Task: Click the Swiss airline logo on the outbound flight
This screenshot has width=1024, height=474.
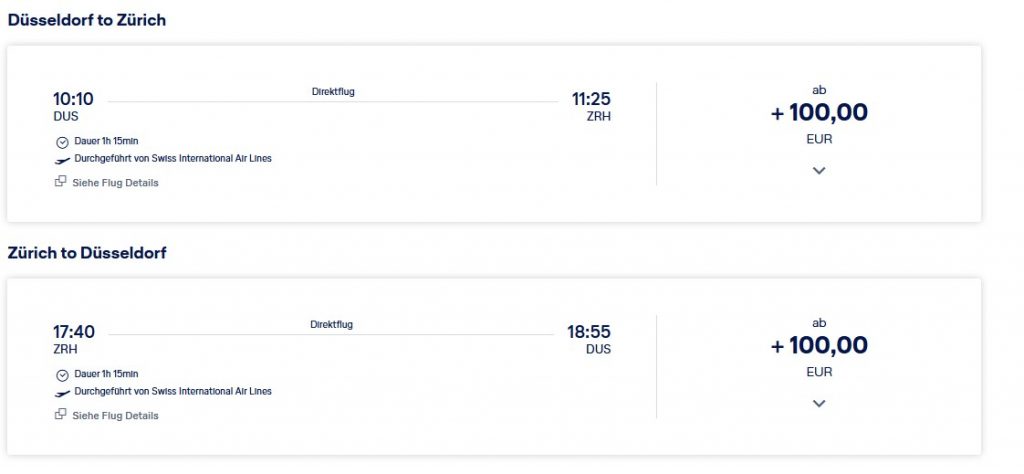Action: tap(63, 159)
